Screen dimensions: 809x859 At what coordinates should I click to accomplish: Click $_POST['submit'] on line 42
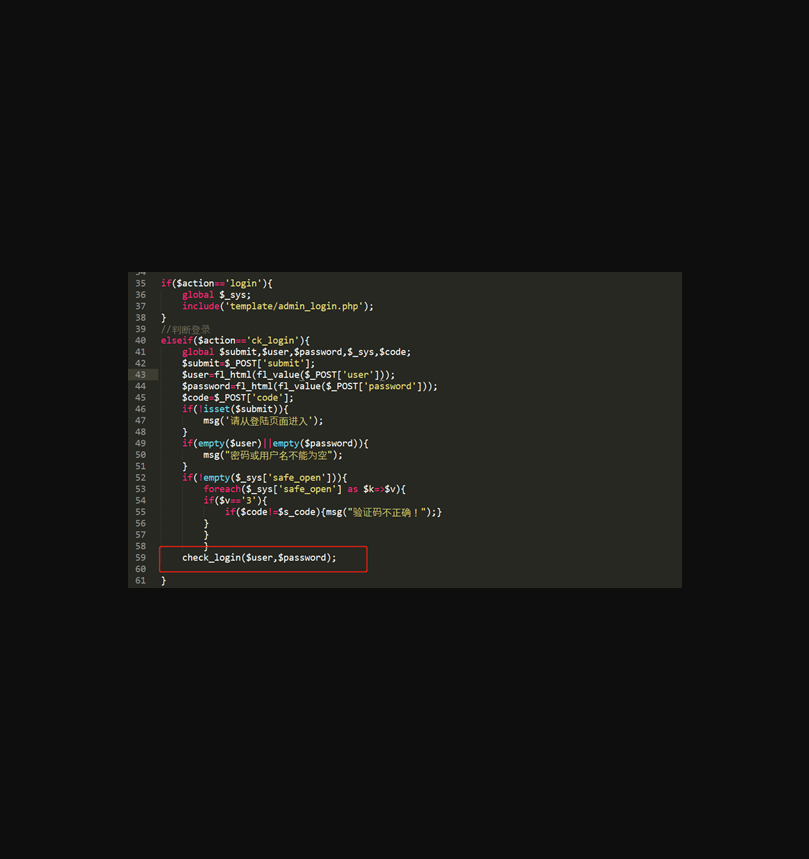tap(269, 364)
